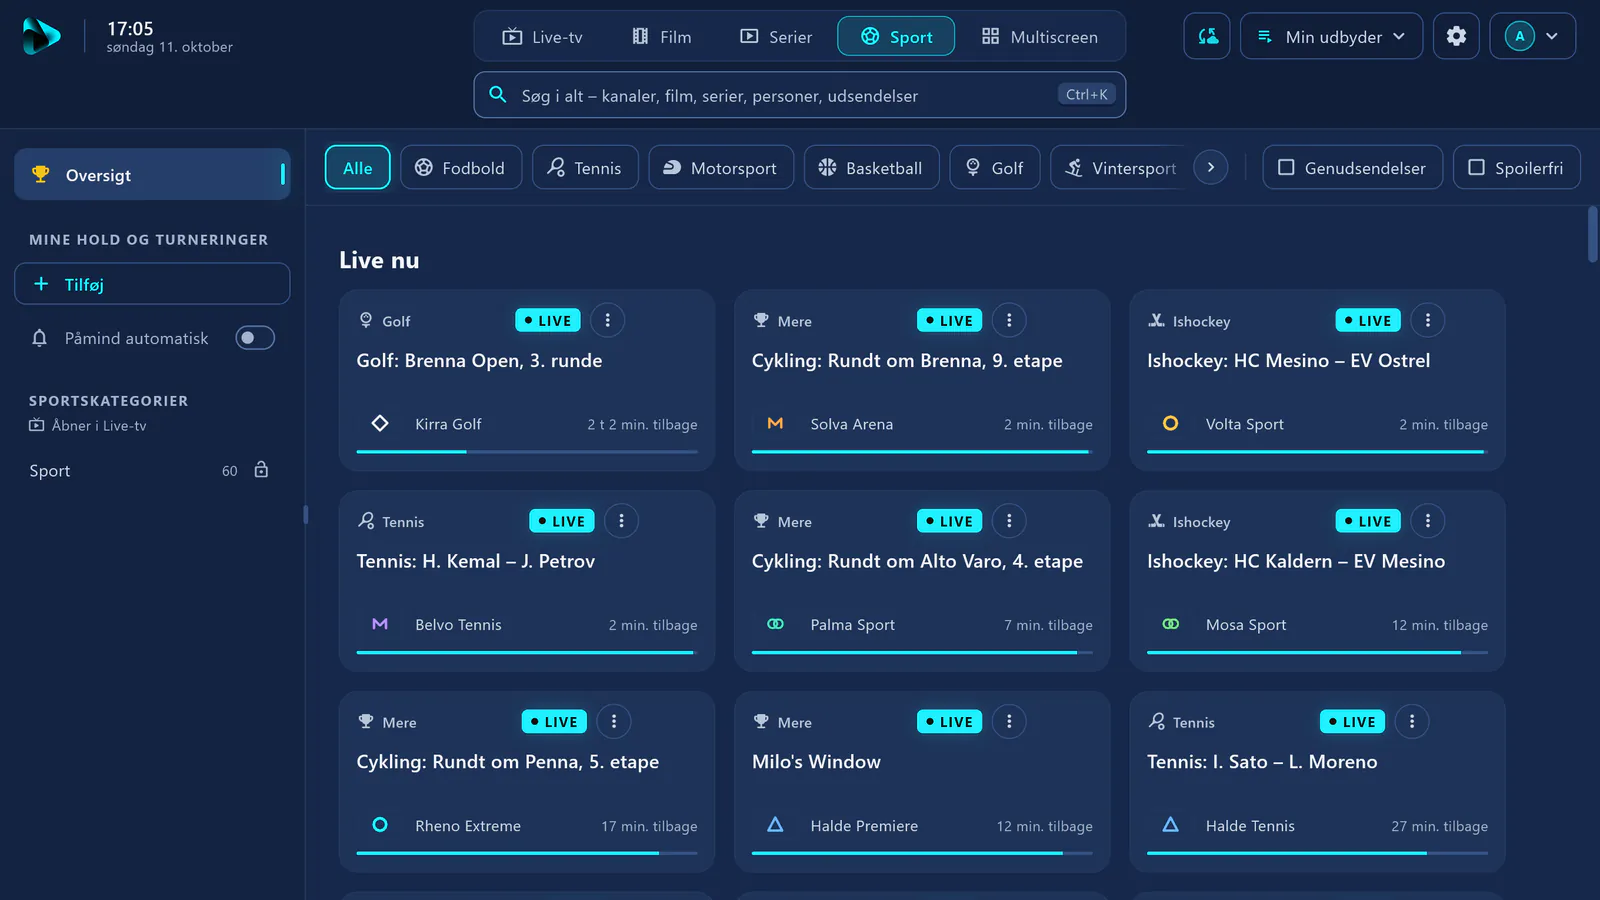Focus the Søg i alt search field
Viewport: 1600px width, 900px height.
pos(800,95)
